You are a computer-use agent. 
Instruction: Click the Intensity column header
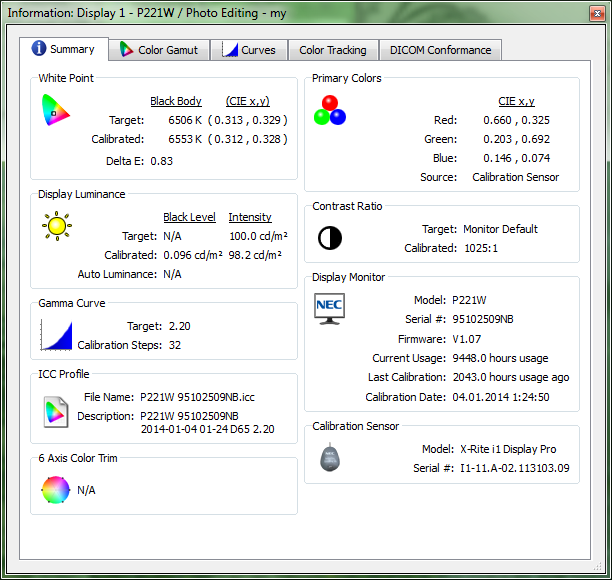[250, 217]
